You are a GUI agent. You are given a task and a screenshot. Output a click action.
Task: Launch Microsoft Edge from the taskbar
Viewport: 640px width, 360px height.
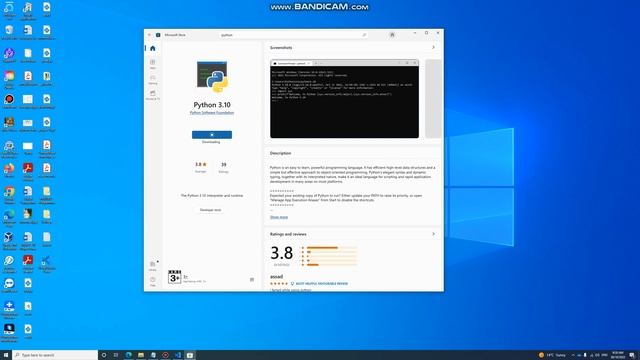click(x=128, y=355)
